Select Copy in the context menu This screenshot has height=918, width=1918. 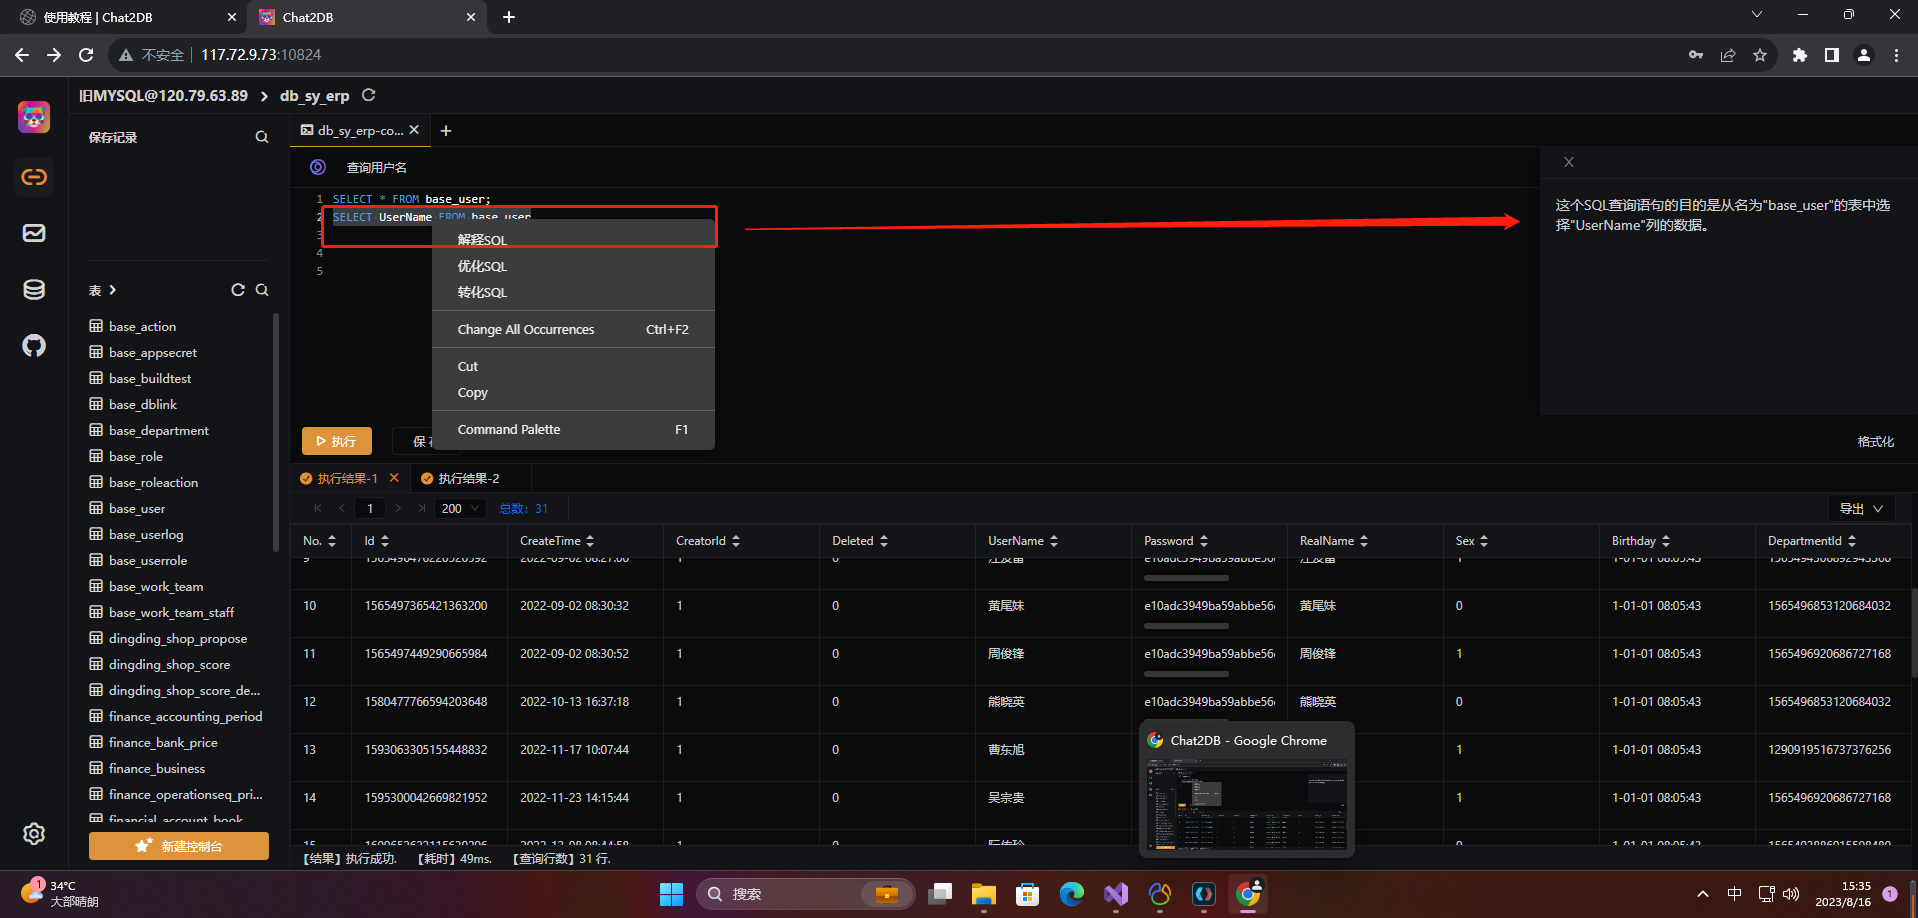573,392
